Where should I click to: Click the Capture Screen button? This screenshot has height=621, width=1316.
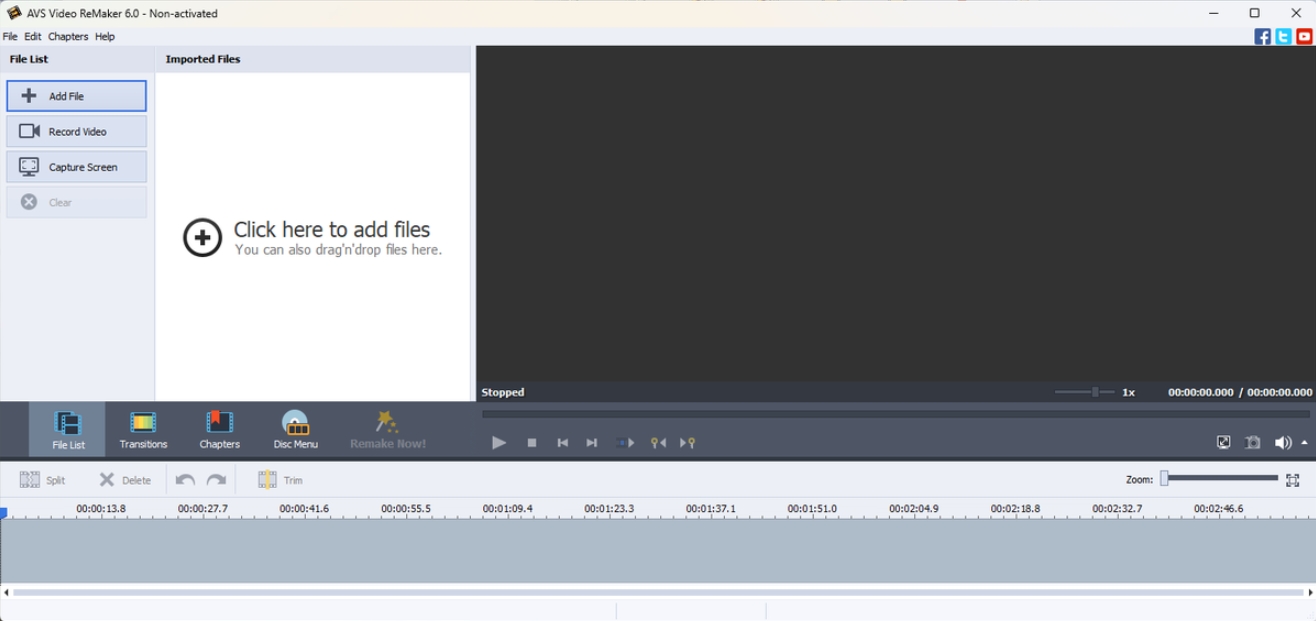point(76,167)
